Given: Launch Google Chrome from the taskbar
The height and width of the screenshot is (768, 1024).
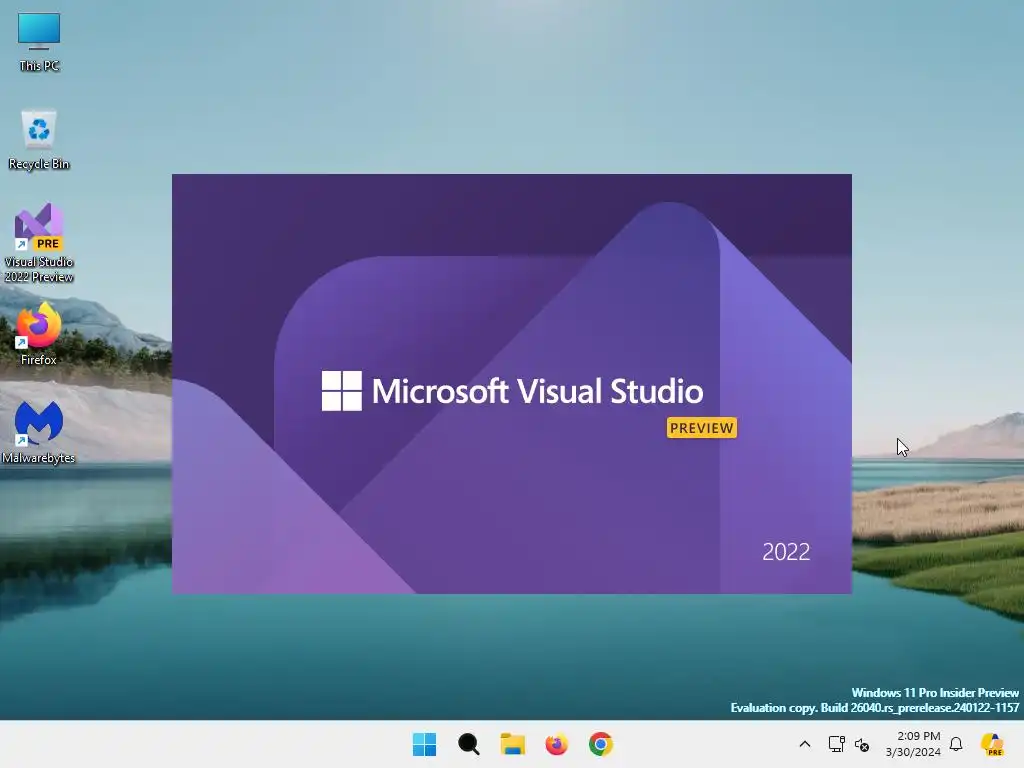Looking at the screenshot, I should pyautogui.click(x=601, y=744).
